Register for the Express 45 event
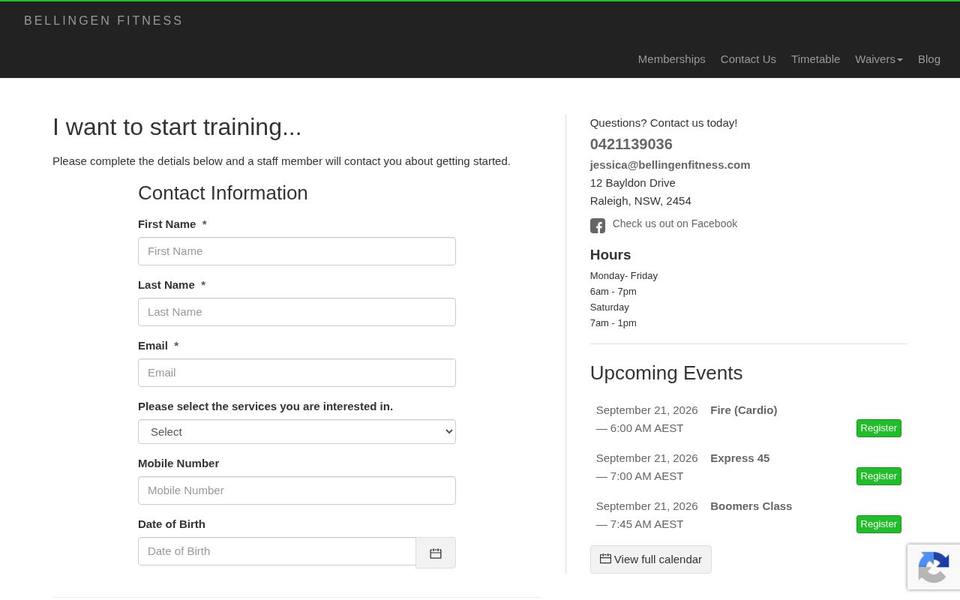This screenshot has width=960, height=600. pyautogui.click(x=879, y=476)
